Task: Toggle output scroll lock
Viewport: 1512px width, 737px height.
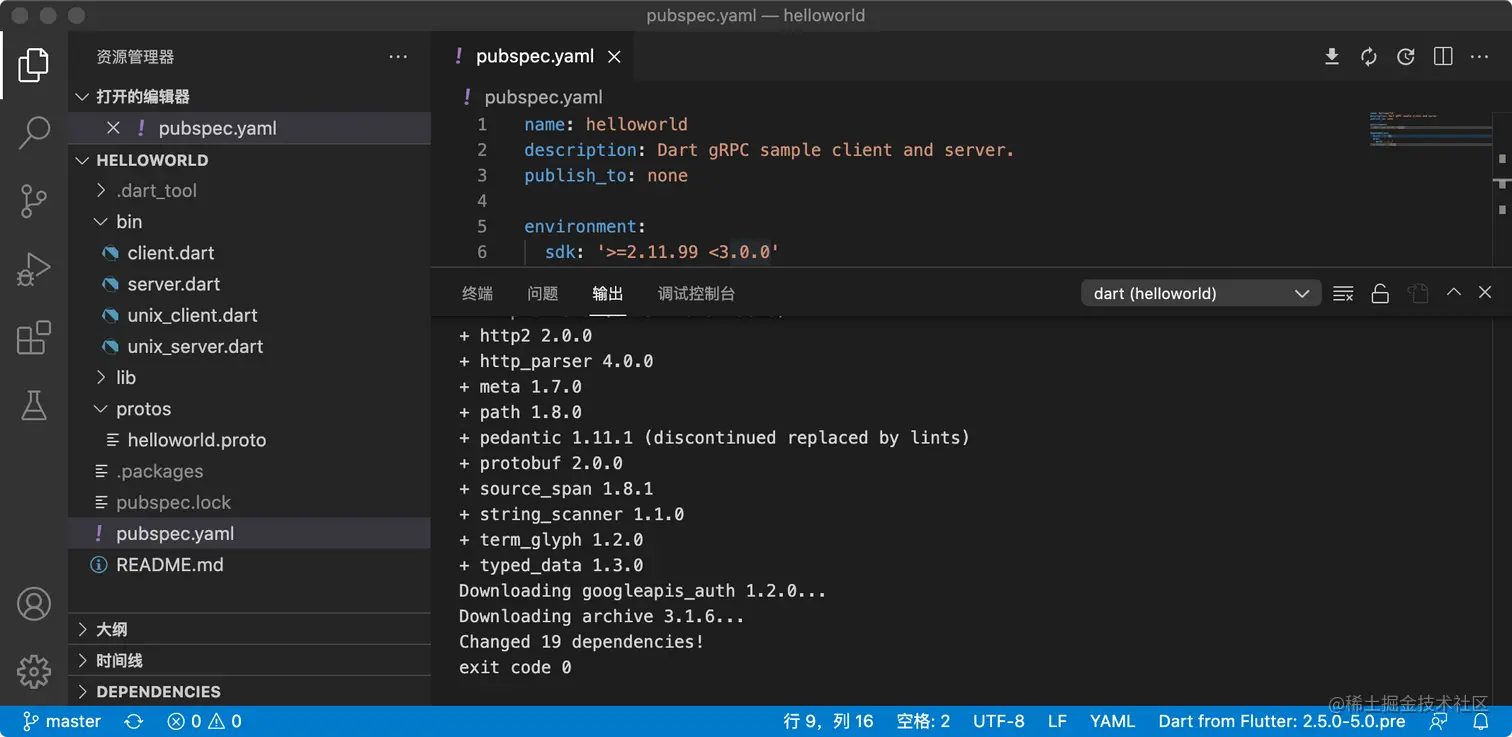Action: [1380, 293]
